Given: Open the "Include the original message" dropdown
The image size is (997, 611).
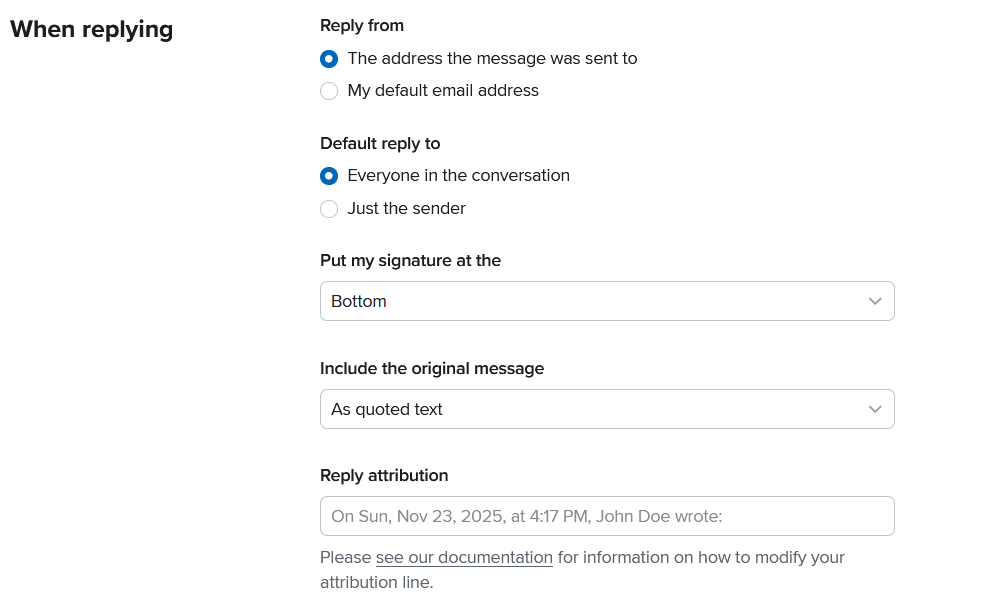Looking at the screenshot, I should click(x=607, y=409).
